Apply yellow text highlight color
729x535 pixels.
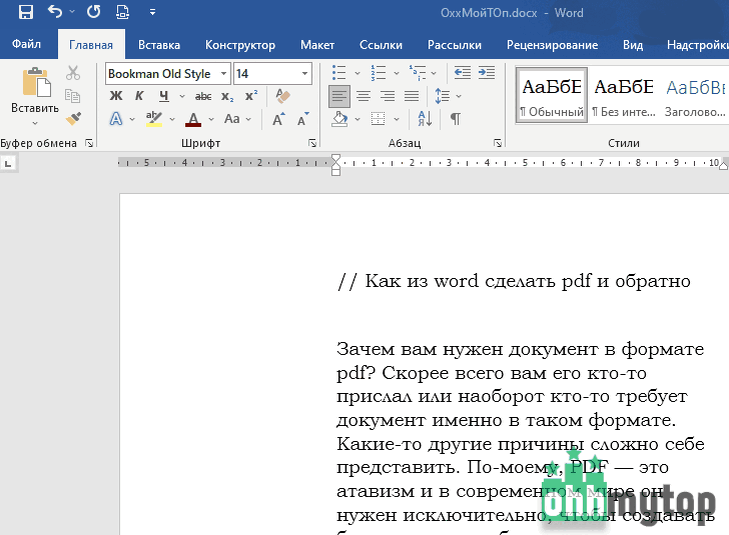coord(154,119)
